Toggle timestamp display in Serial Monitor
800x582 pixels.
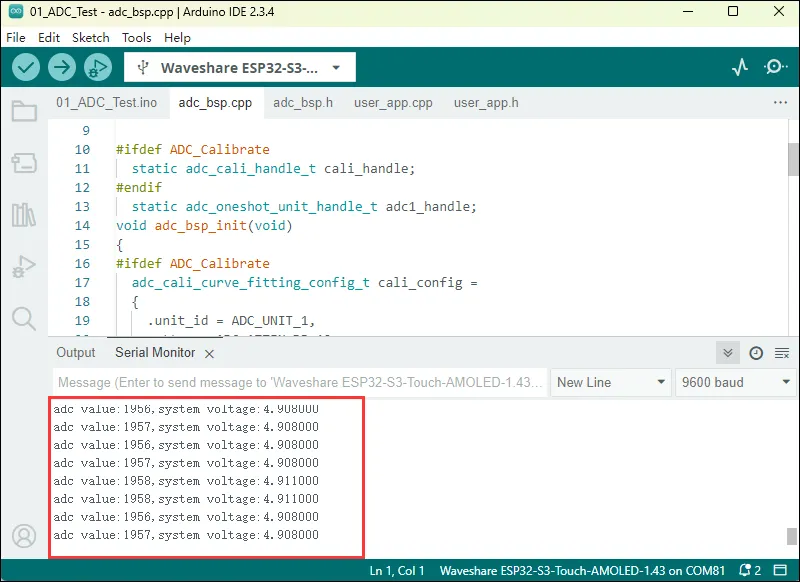pyautogui.click(x=756, y=353)
